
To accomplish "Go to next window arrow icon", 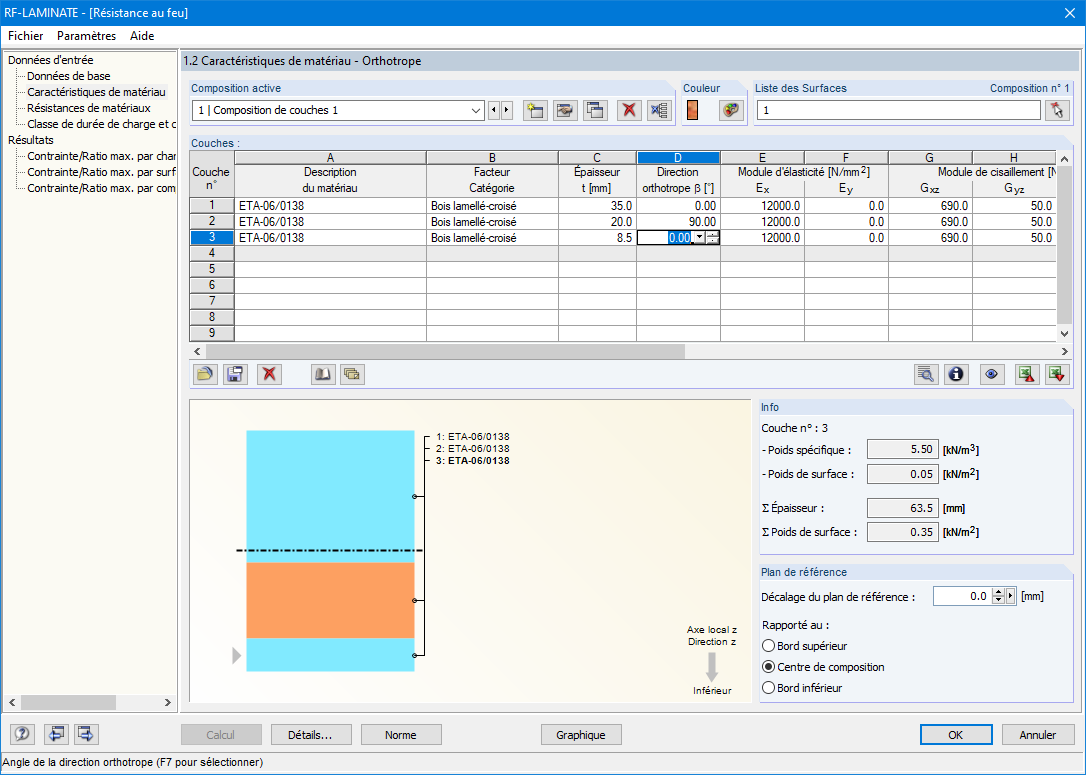I will click(87, 734).
